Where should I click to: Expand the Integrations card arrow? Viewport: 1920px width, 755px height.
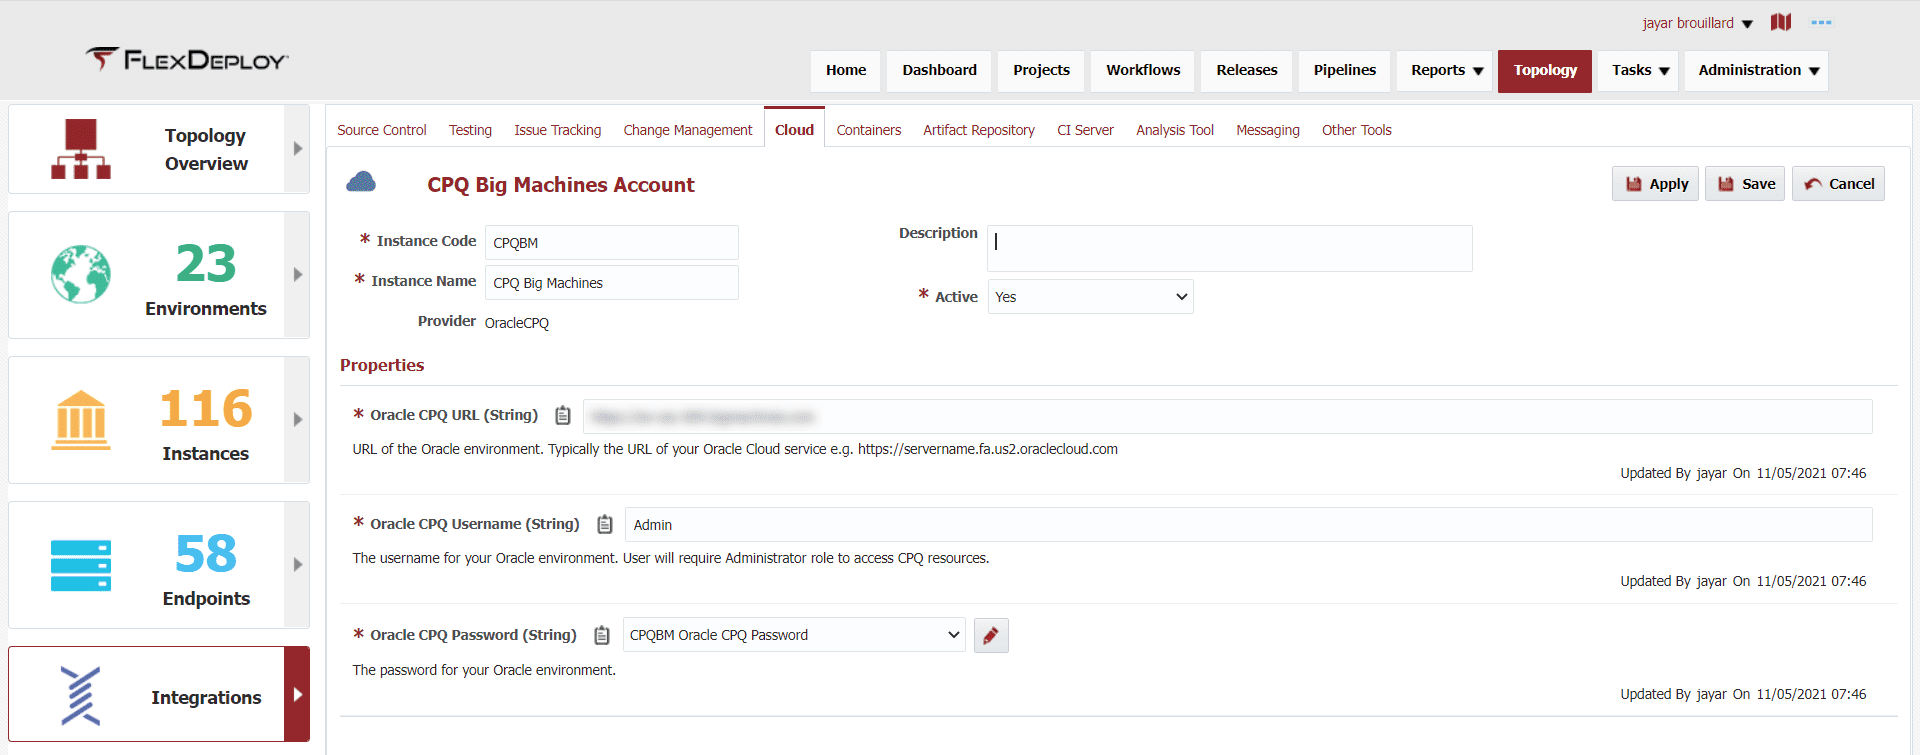click(x=297, y=694)
